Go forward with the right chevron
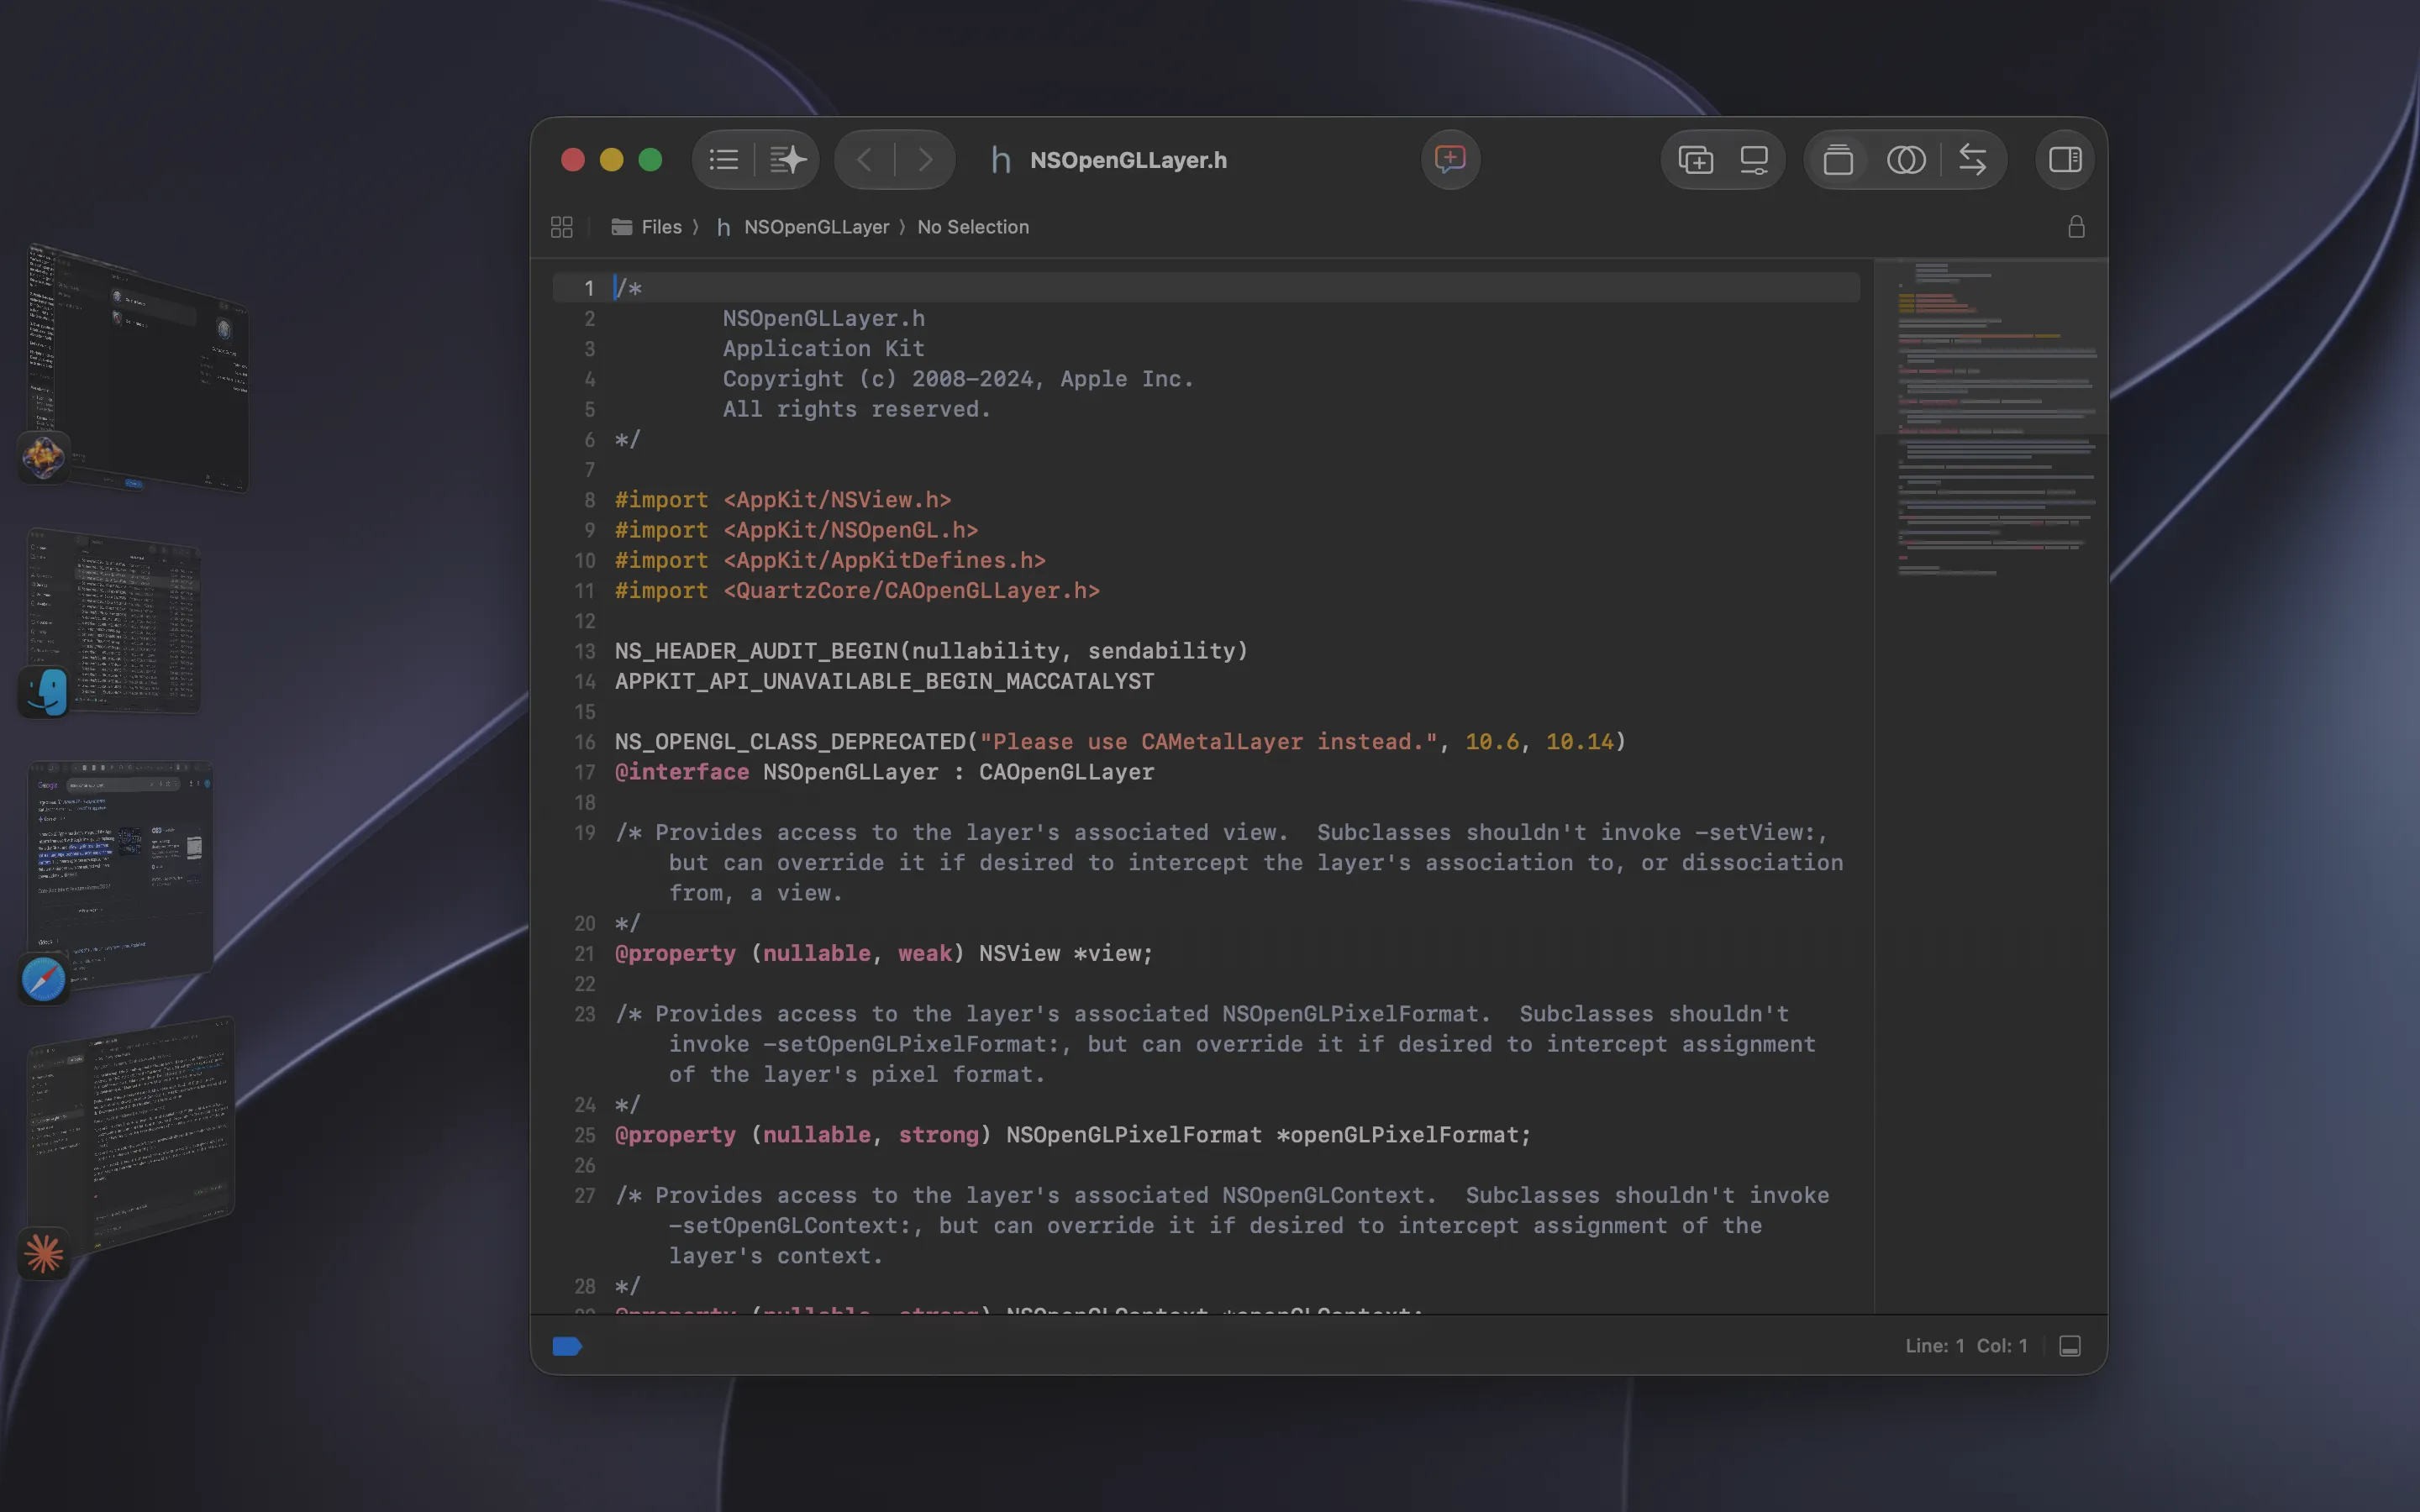Screen dimensions: 2420x1512 925,160
